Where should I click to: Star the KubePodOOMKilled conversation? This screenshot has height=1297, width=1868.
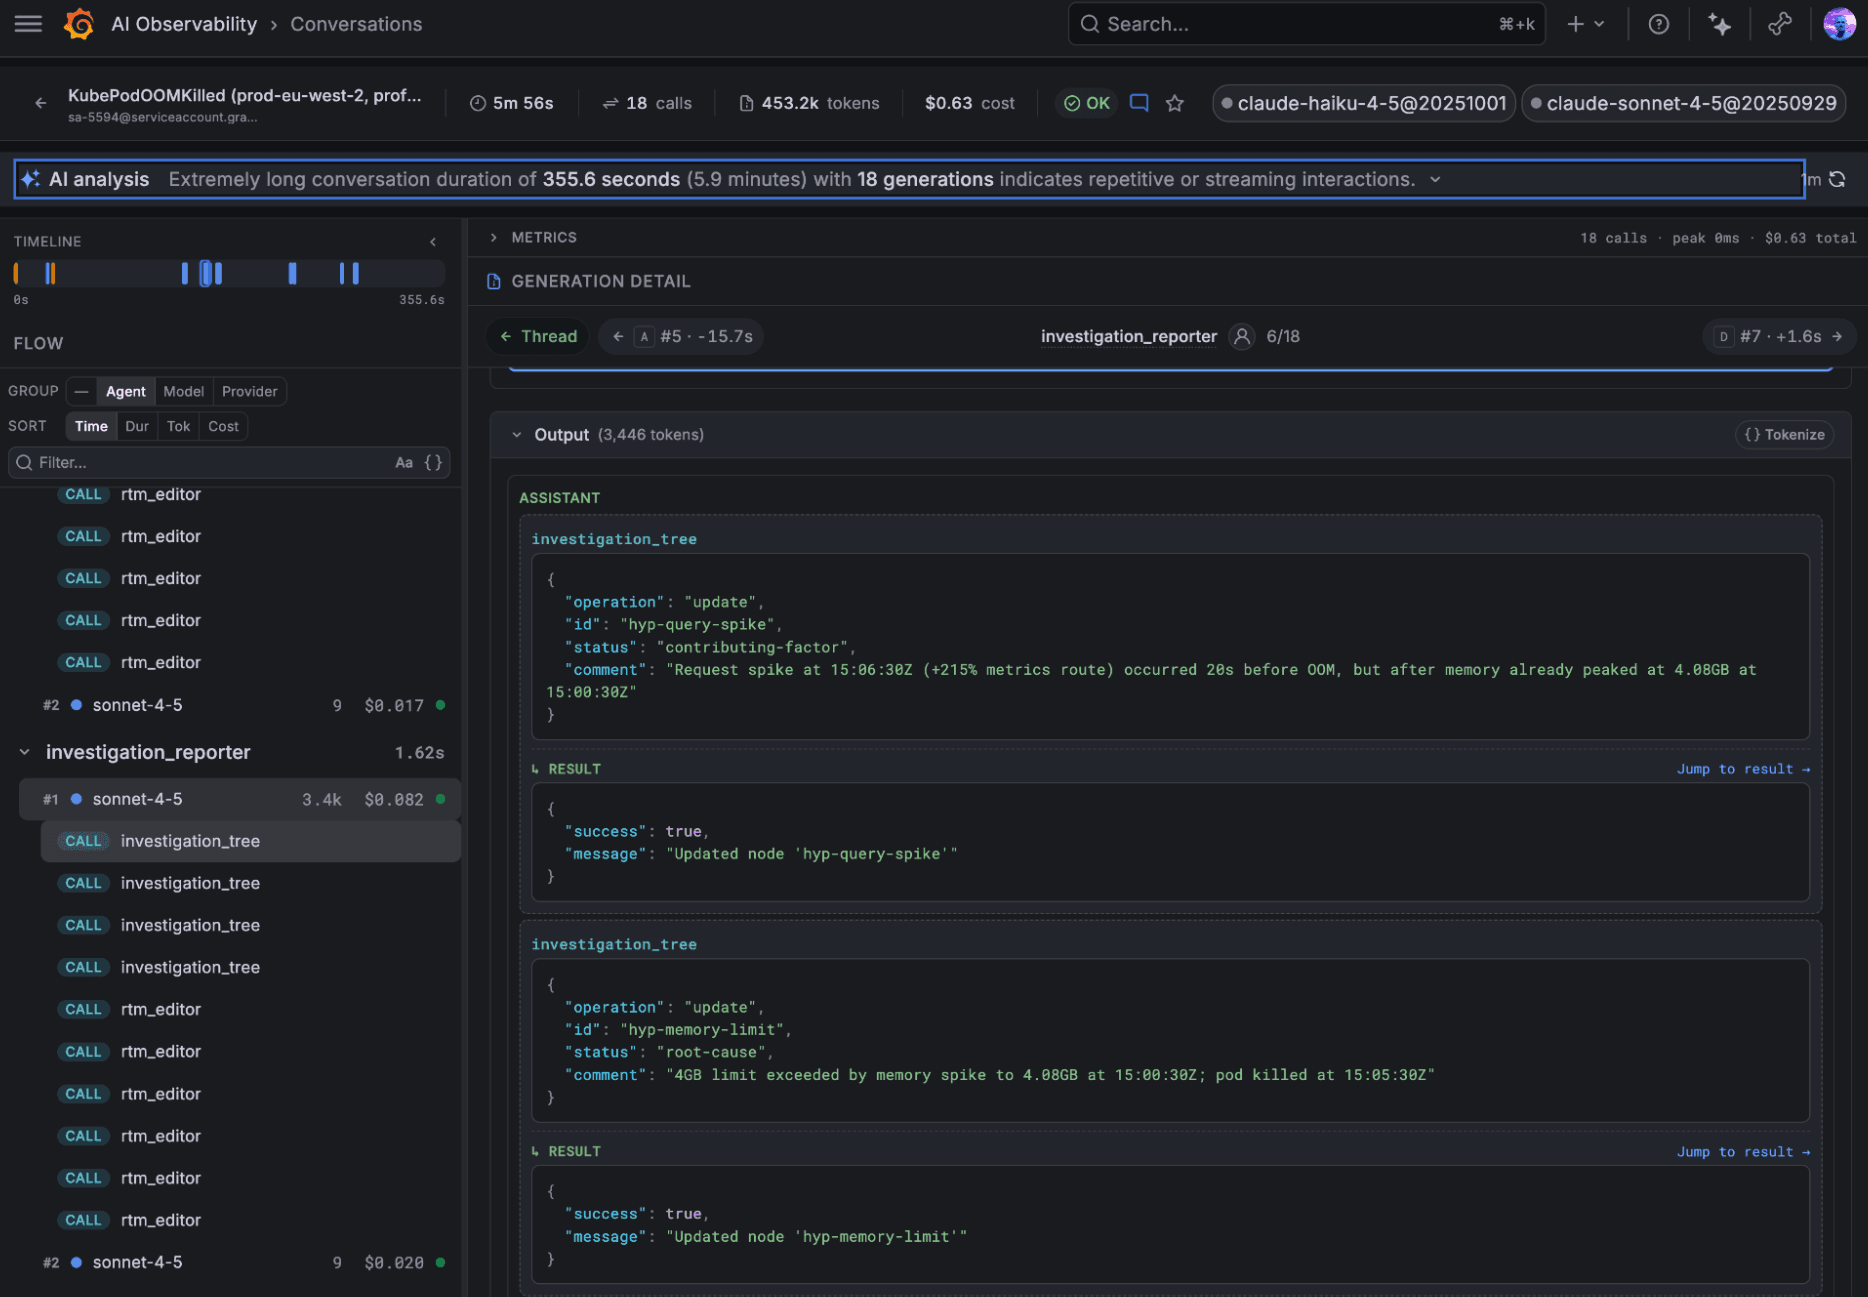coord(1175,102)
